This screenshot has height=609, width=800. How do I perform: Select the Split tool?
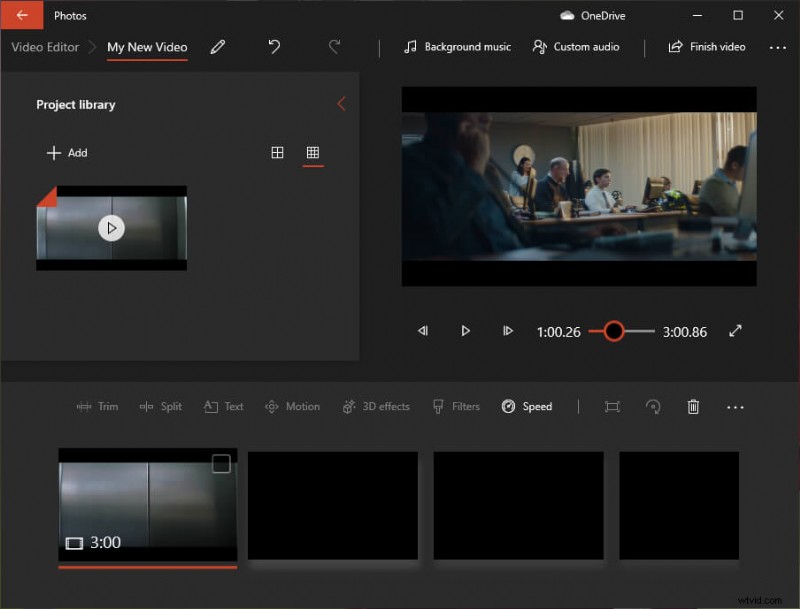click(161, 406)
